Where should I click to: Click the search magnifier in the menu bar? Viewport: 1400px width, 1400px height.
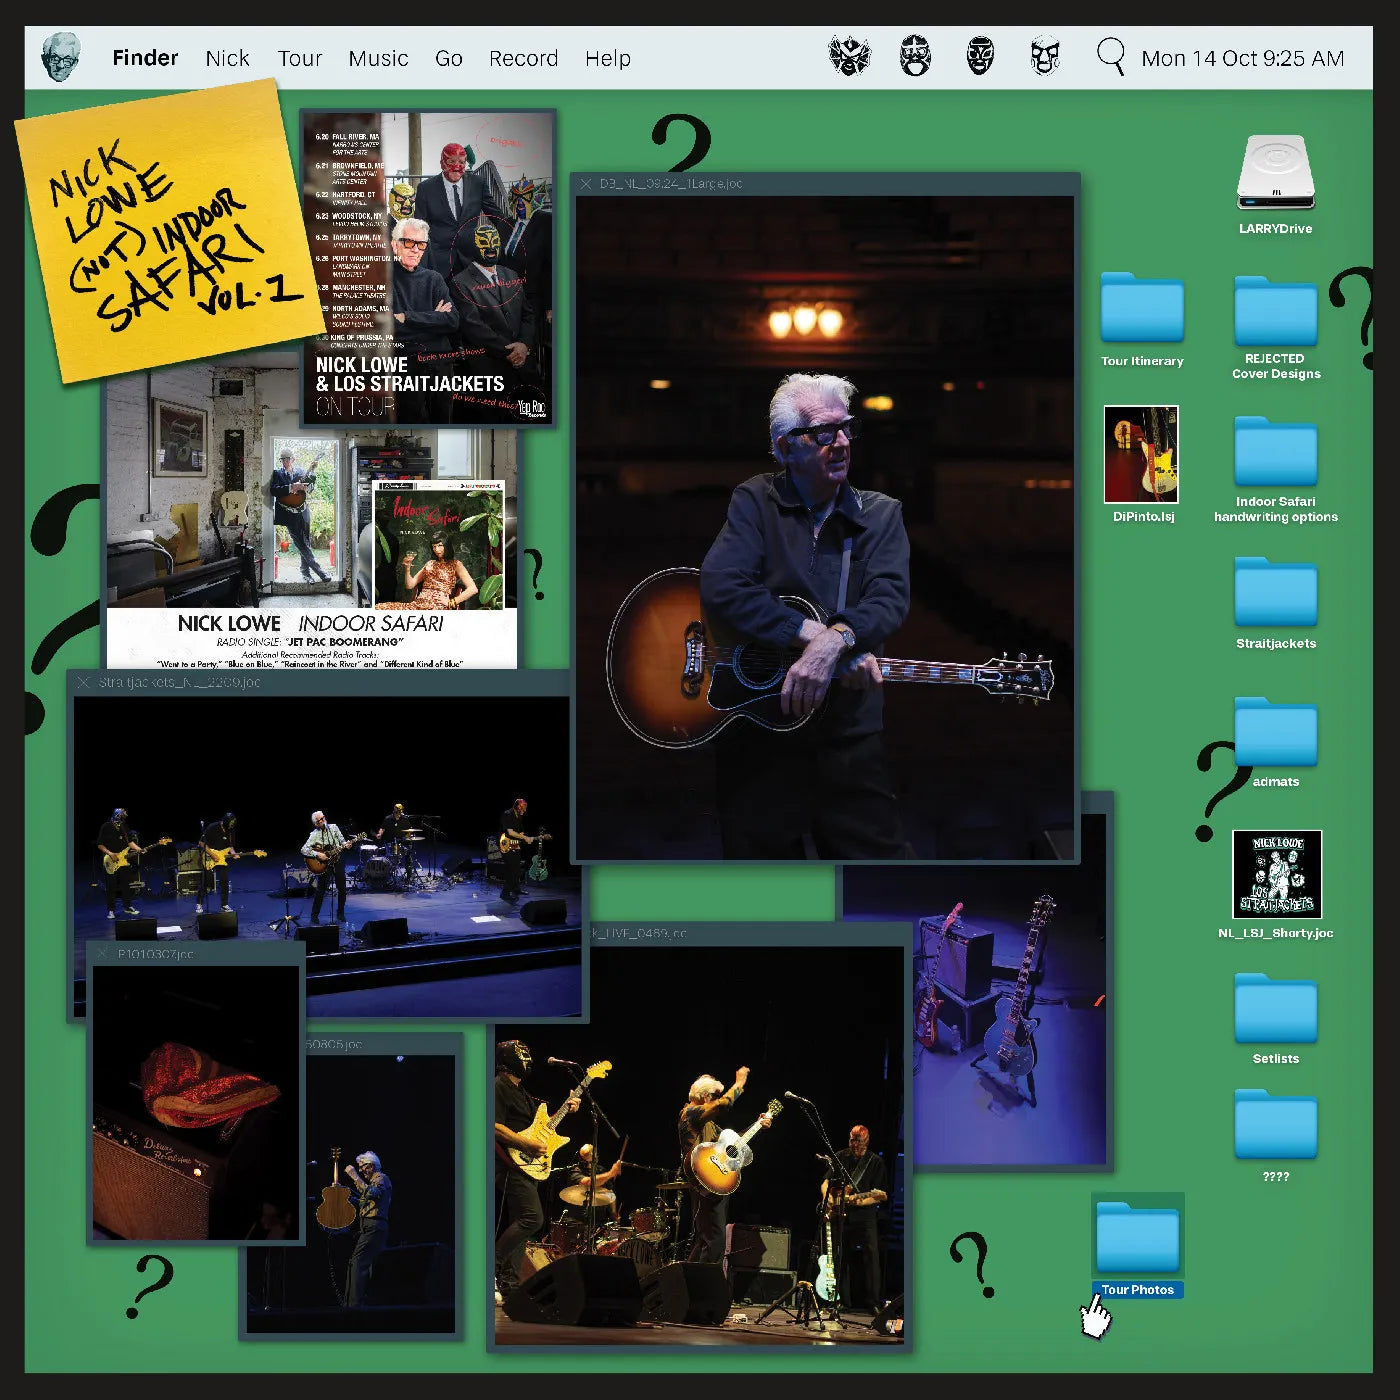[1105, 58]
